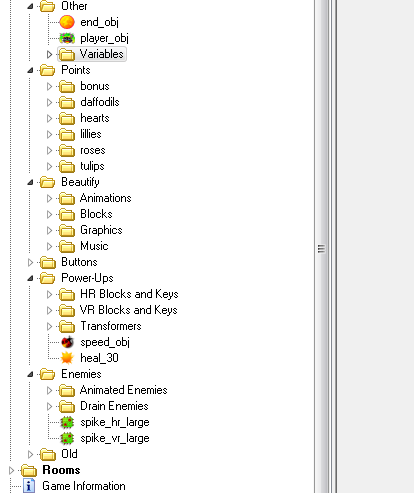This screenshot has height=493, width=414.
Task: Select the spike_hr_large label
Action: (115, 422)
